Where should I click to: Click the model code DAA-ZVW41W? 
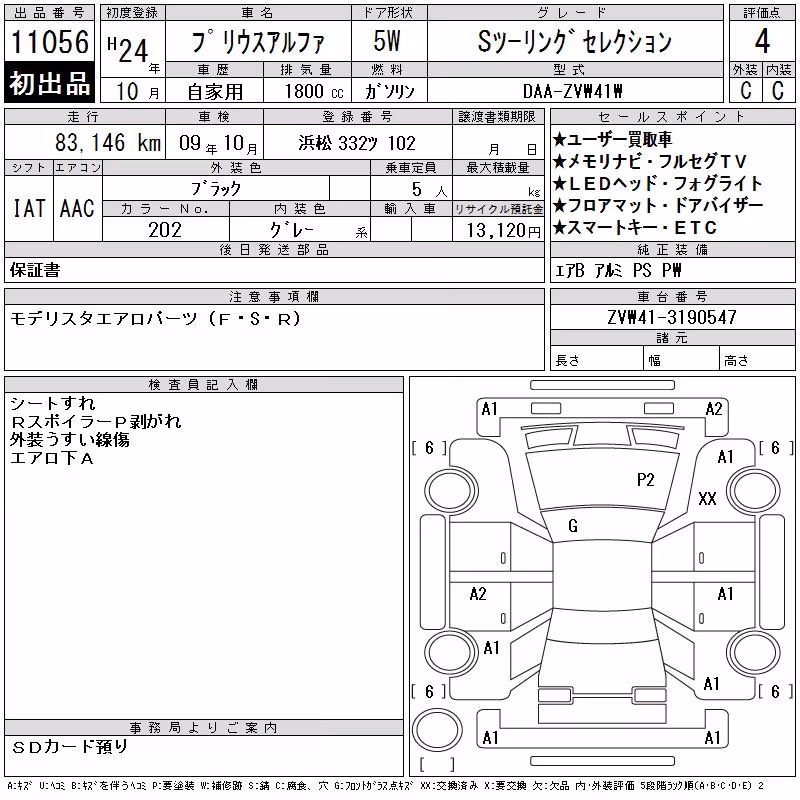[x=573, y=91]
